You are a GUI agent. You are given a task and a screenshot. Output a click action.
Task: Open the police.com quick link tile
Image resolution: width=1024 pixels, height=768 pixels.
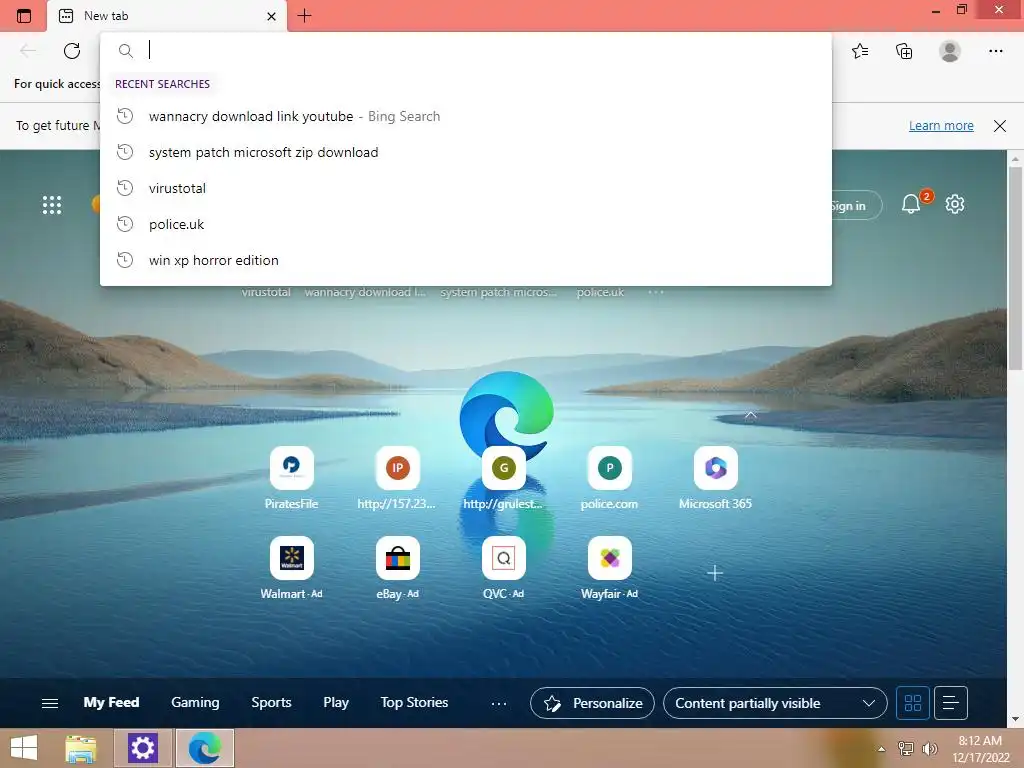(x=609, y=478)
